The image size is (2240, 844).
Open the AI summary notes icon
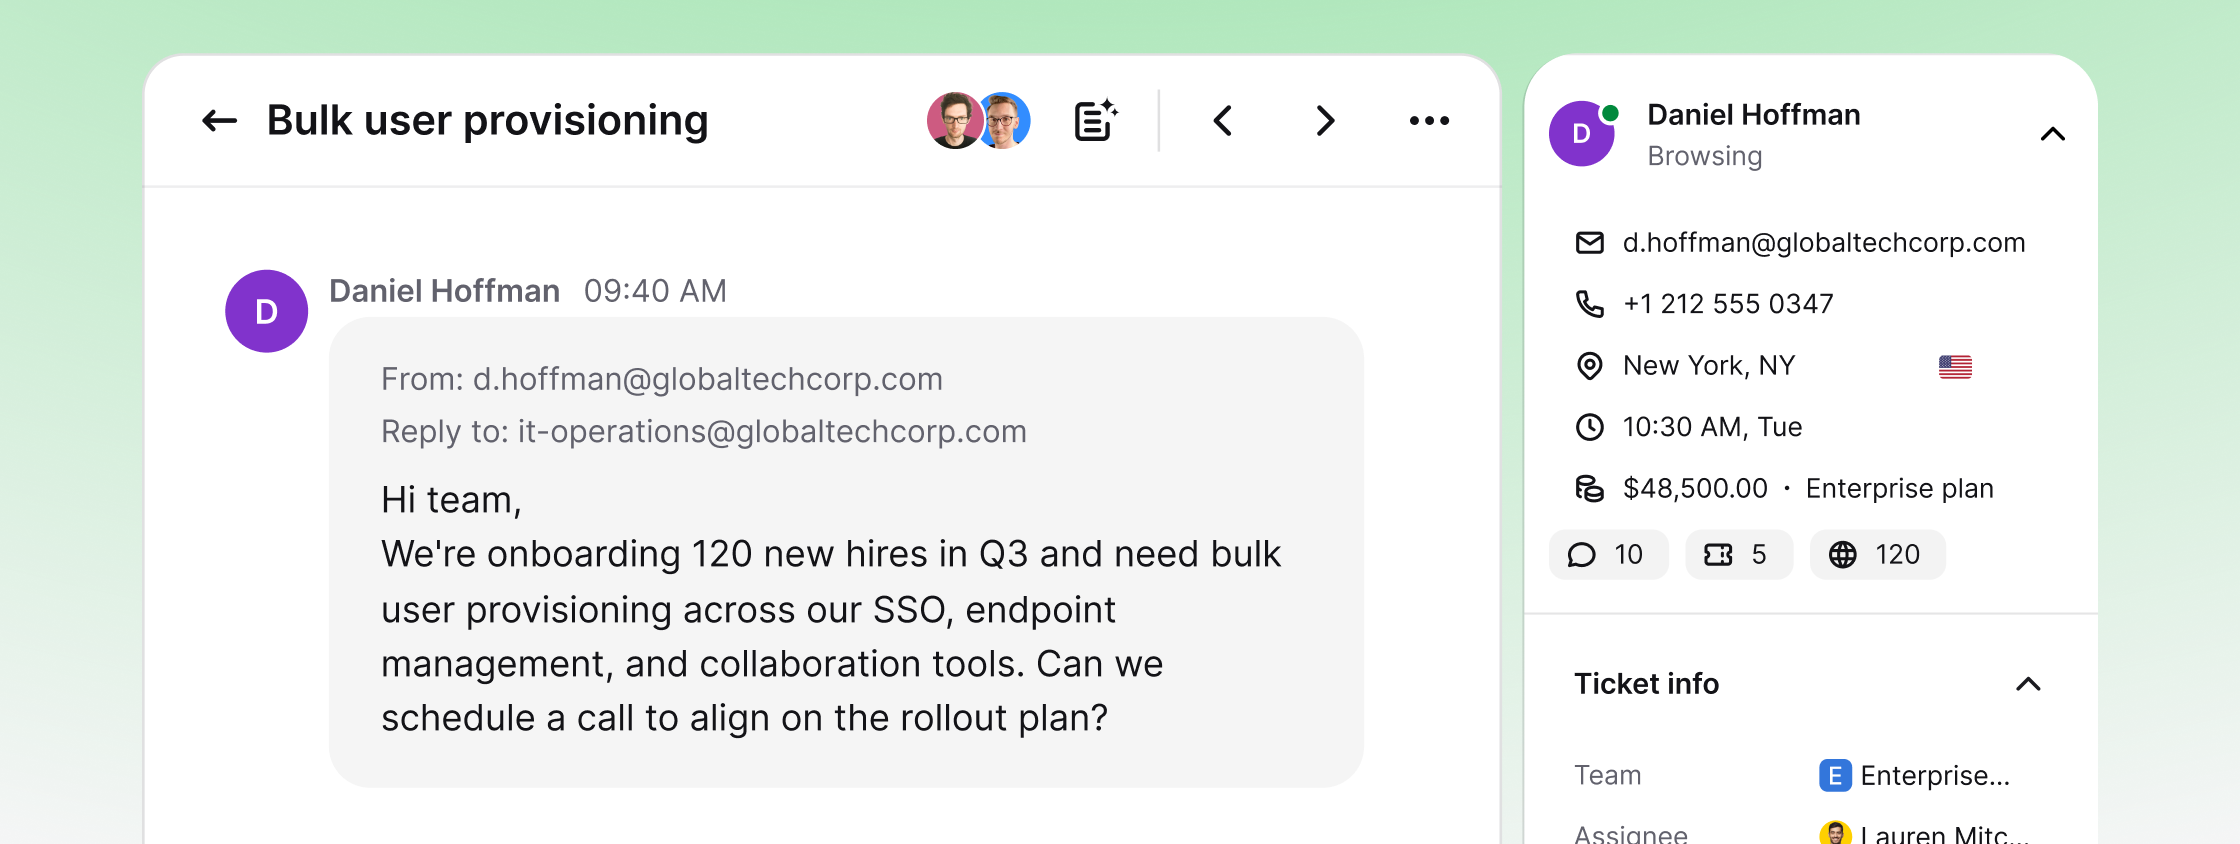click(x=1096, y=120)
